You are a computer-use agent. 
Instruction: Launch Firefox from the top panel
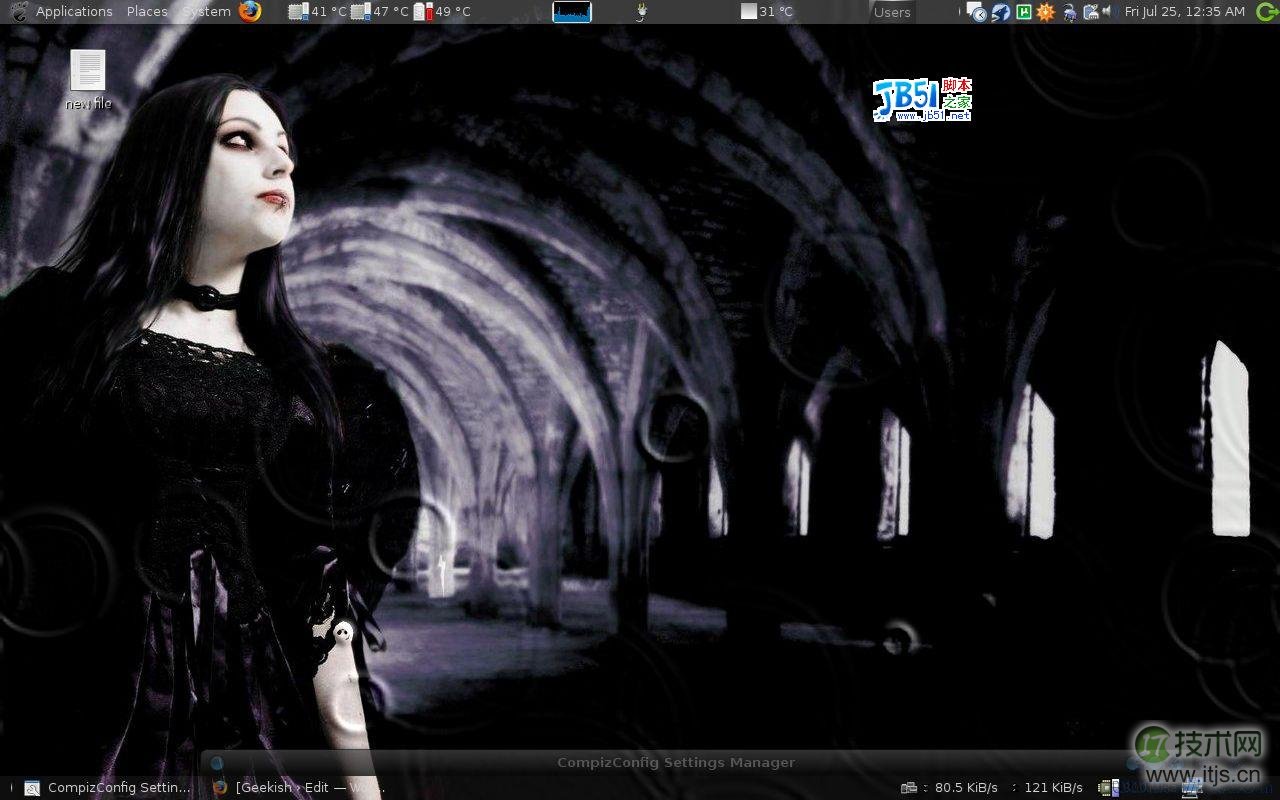(250, 12)
